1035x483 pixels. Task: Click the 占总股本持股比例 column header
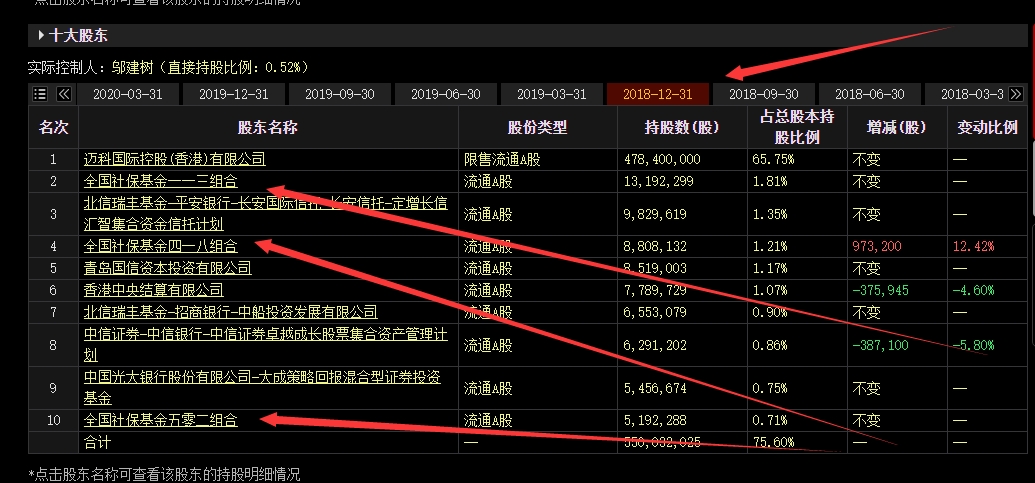[797, 127]
